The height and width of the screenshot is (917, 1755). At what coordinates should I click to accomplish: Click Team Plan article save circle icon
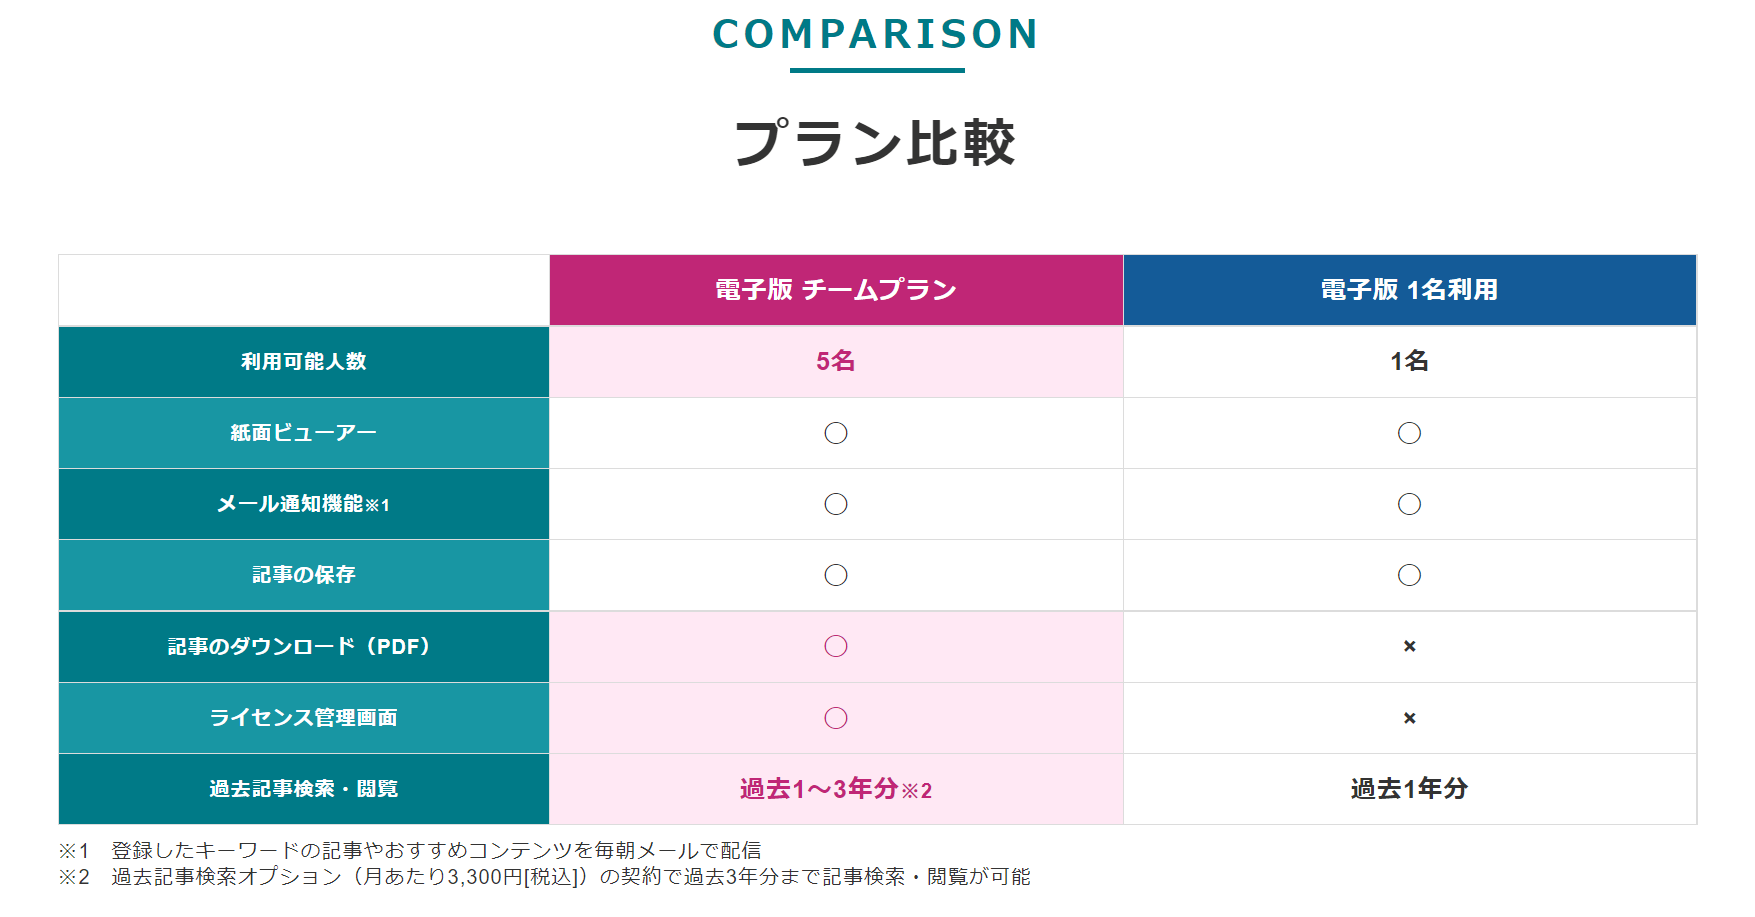[x=836, y=575]
